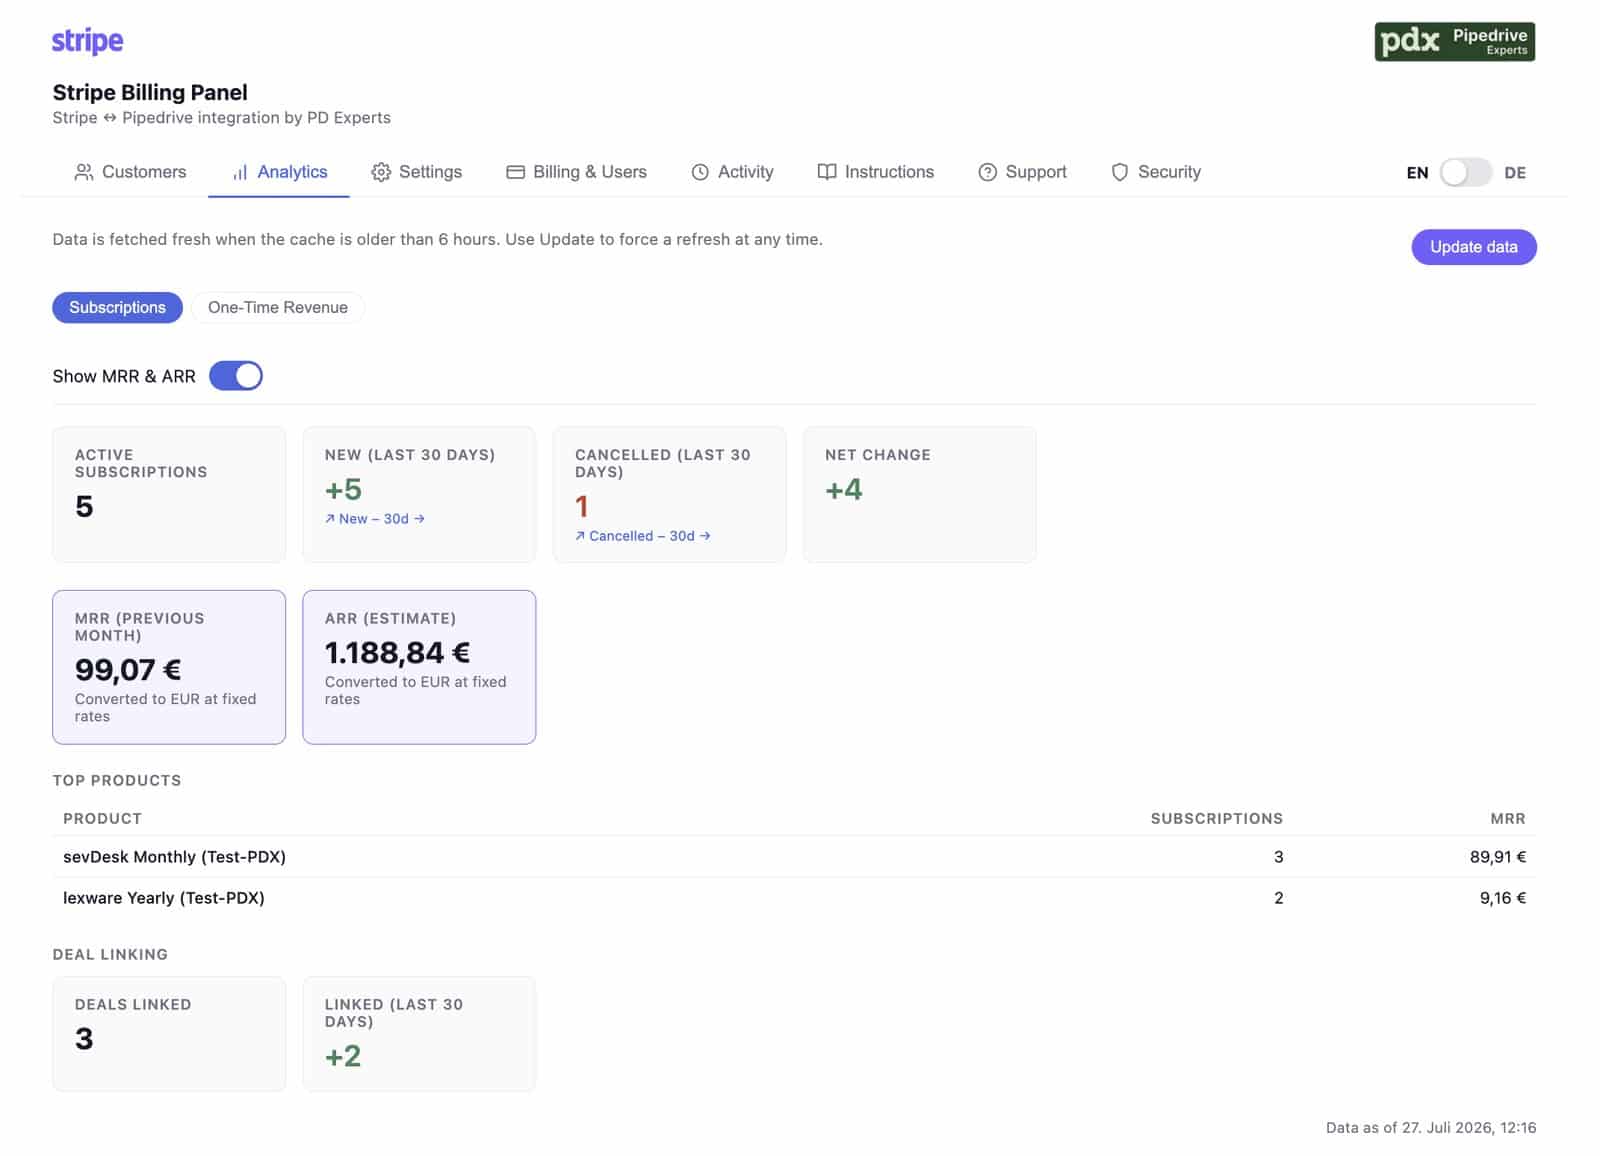The width and height of the screenshot is (1600, 1156).
Task: Click the Activity clock icon
Action: click(x=700, y=172)
